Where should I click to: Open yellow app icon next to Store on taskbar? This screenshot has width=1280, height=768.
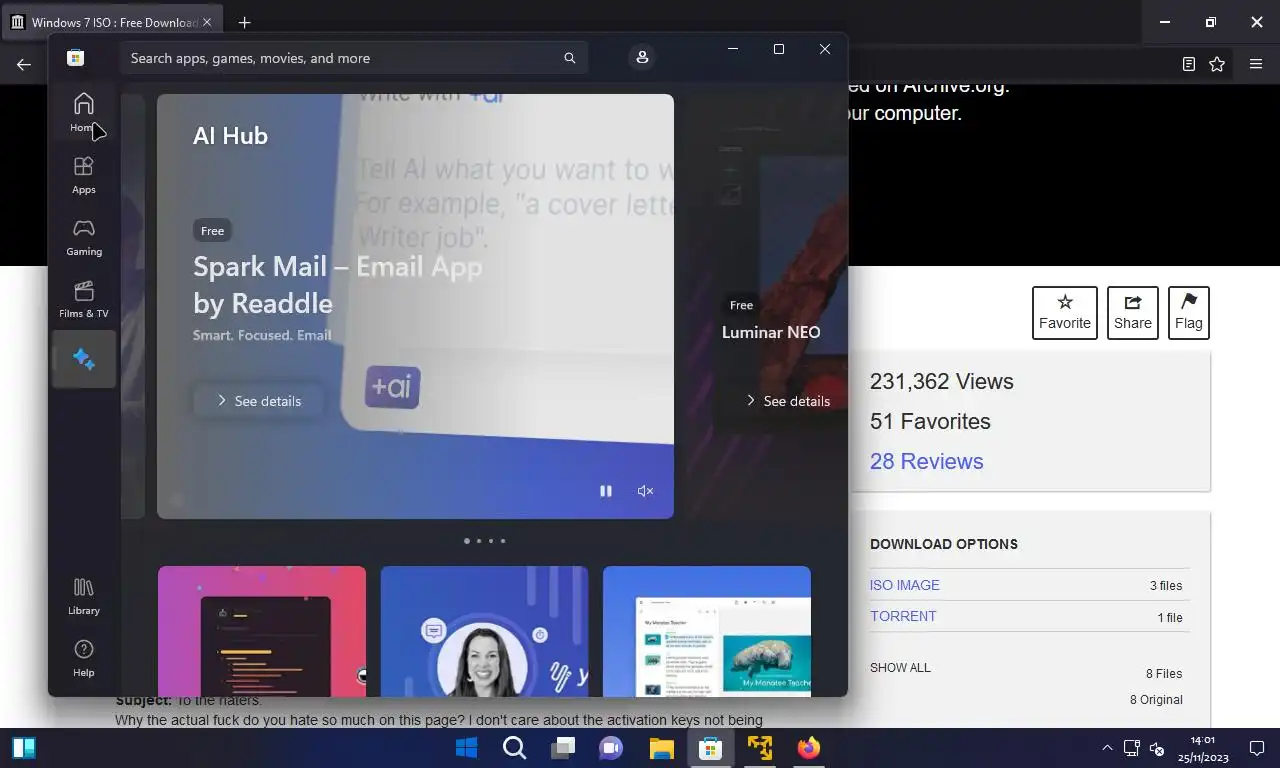(760, 748)
